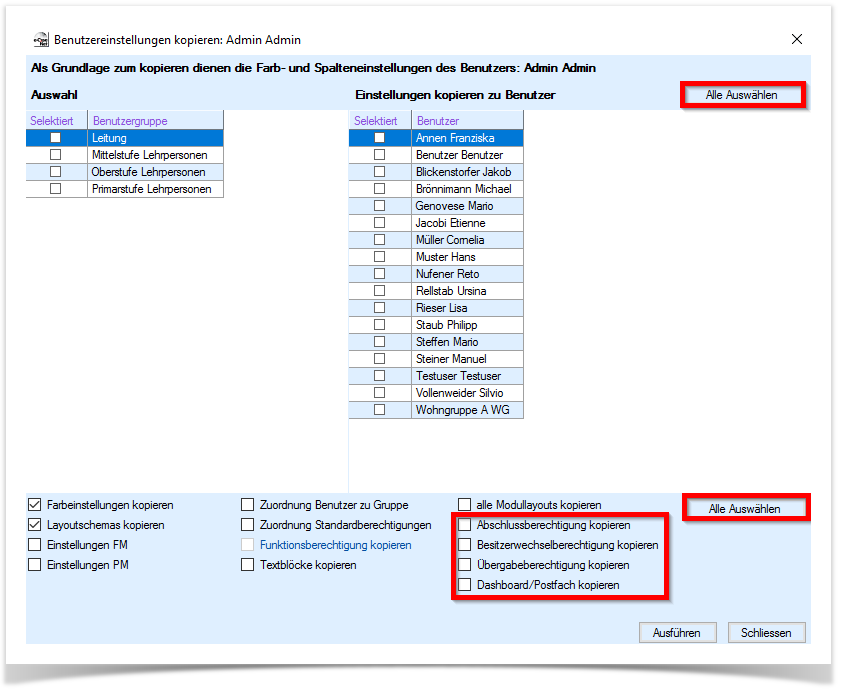Click the Schliessen button
This screenshot has width=845, height=693.
click(x=766, y=633)
